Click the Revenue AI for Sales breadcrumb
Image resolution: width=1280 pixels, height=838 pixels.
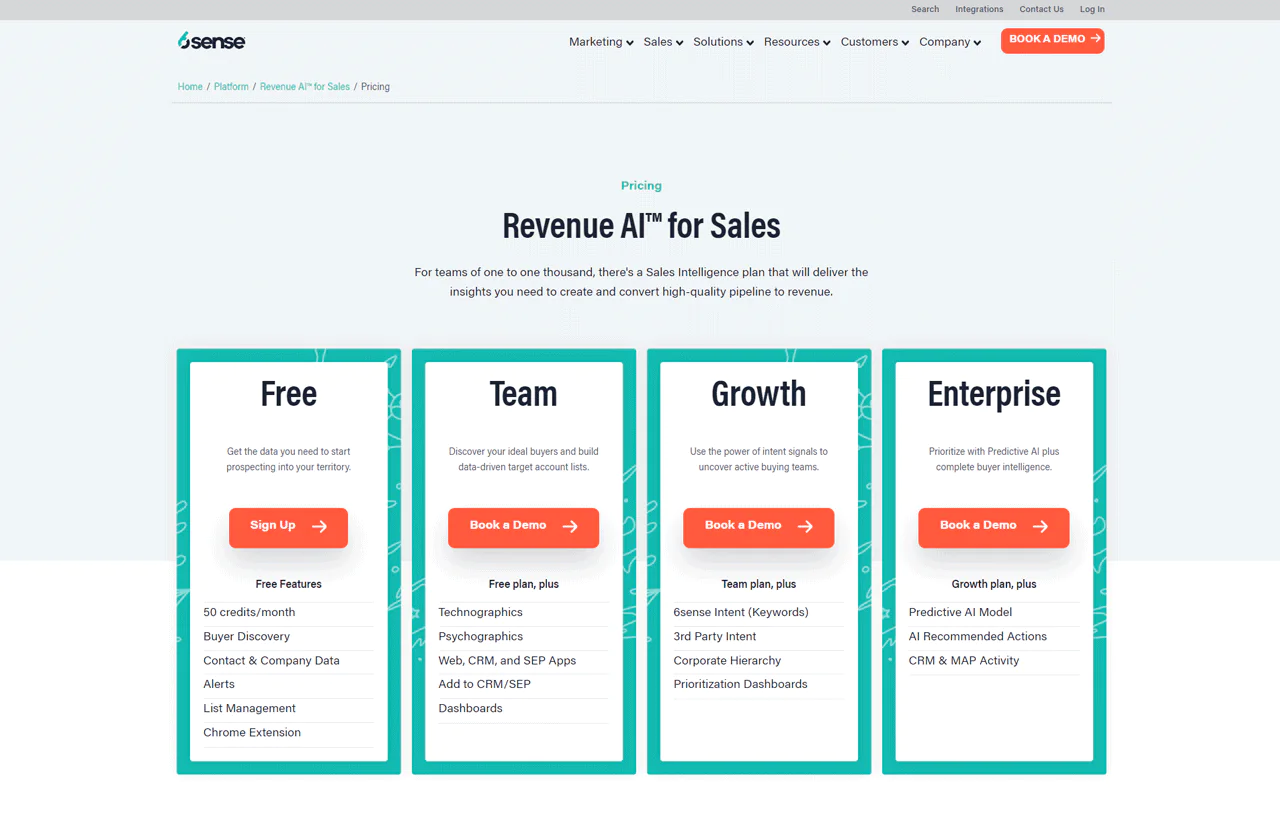304,87
